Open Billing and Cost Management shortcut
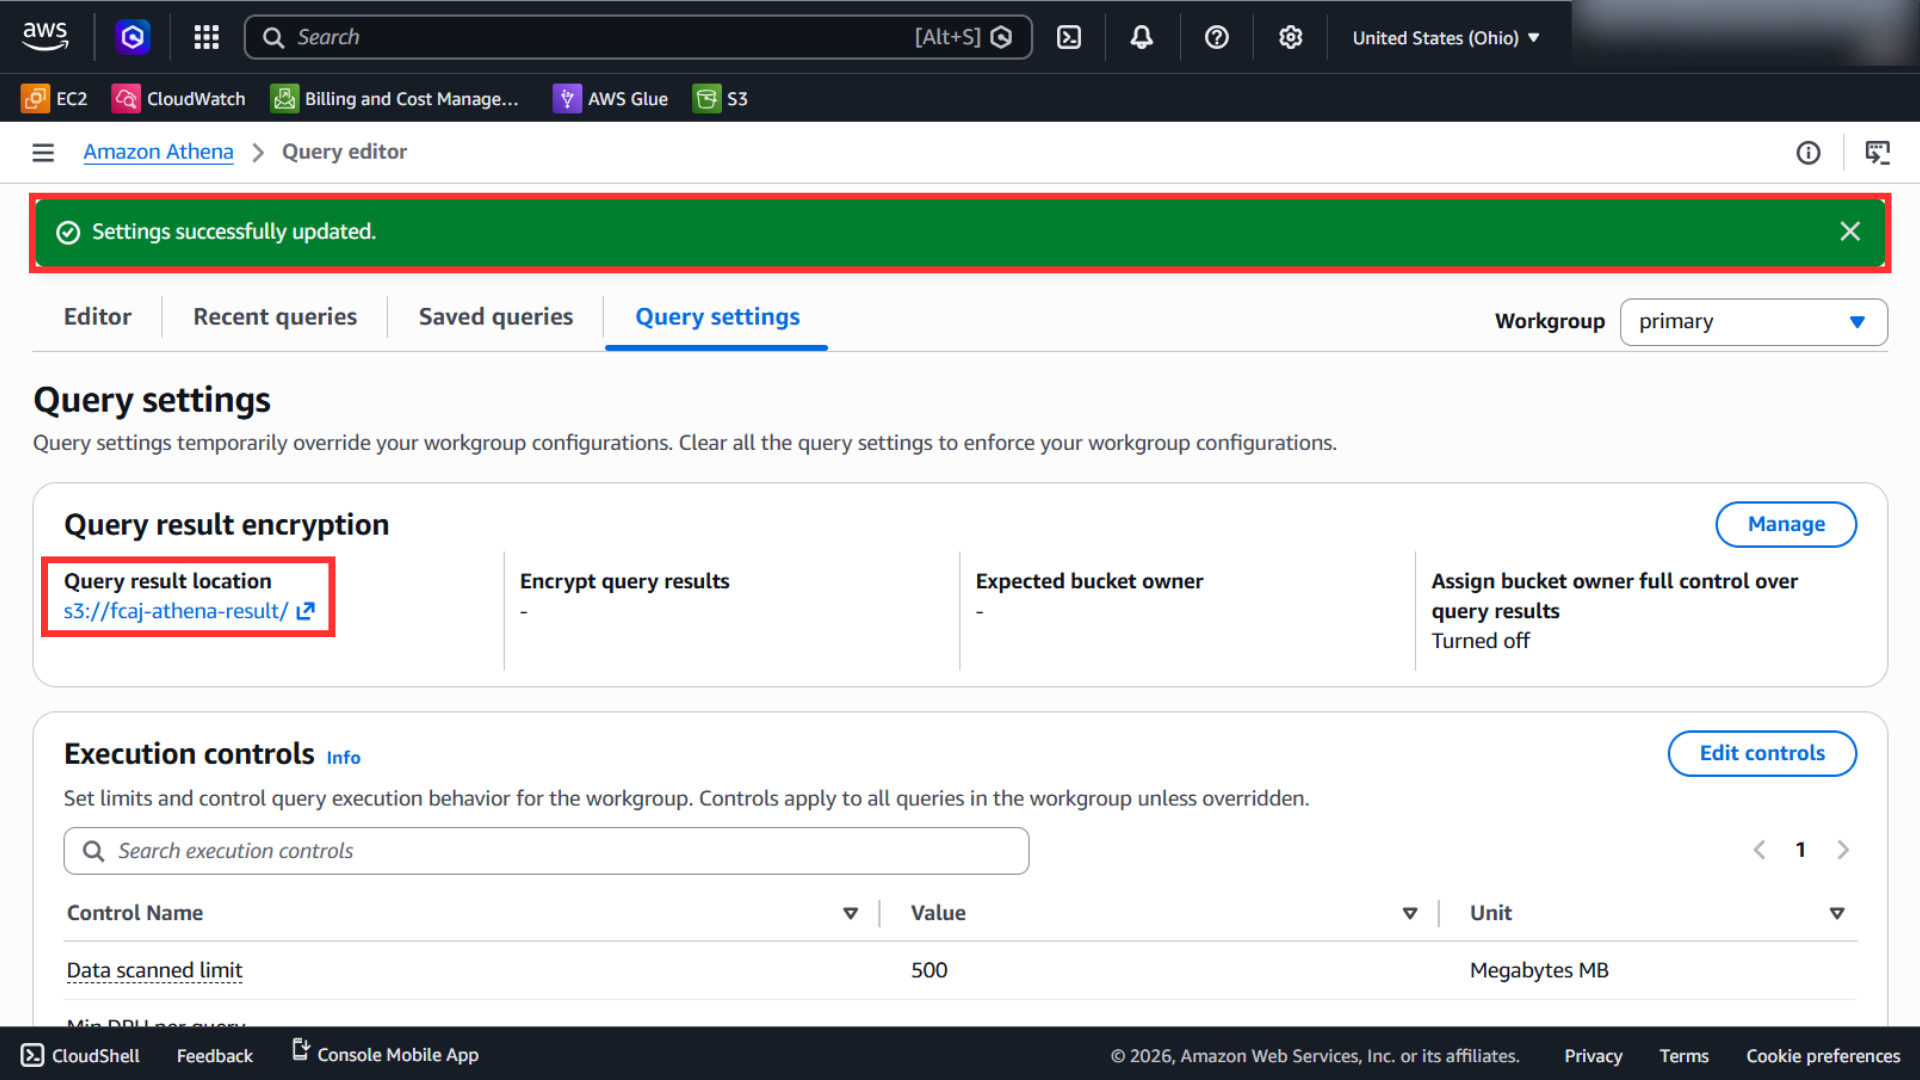Viewport: 1920px width, 1080px height. click(x=394, y=98)
